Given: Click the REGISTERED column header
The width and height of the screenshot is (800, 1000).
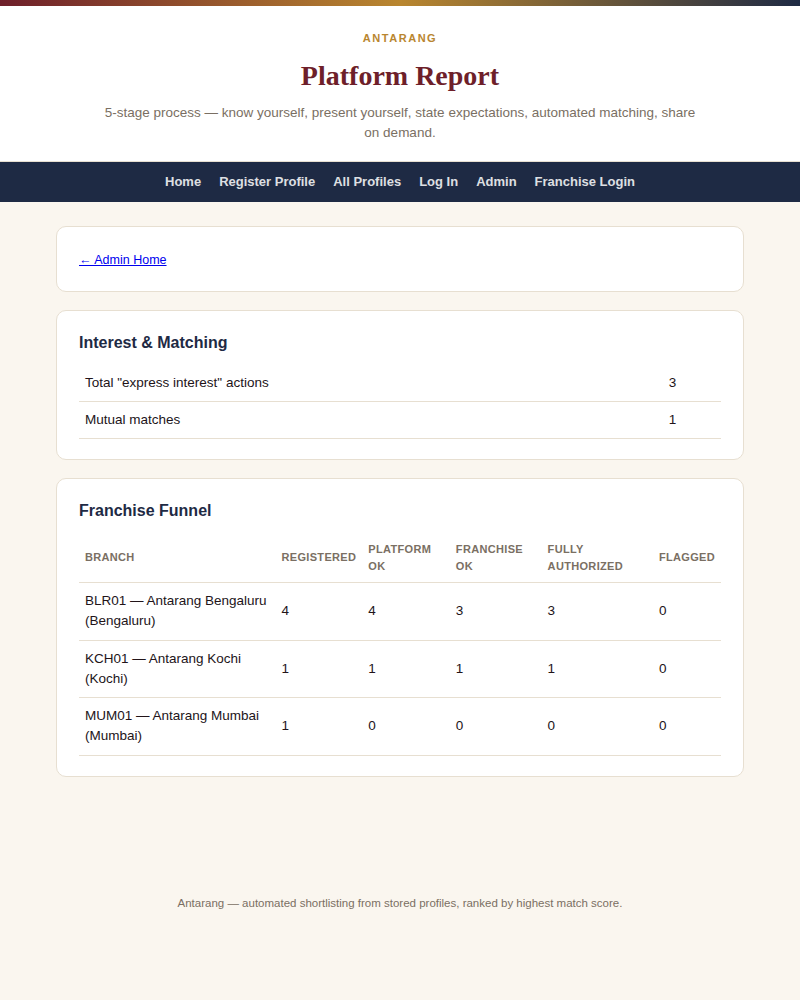Looking at the screenshot, I should coord(318,557).
